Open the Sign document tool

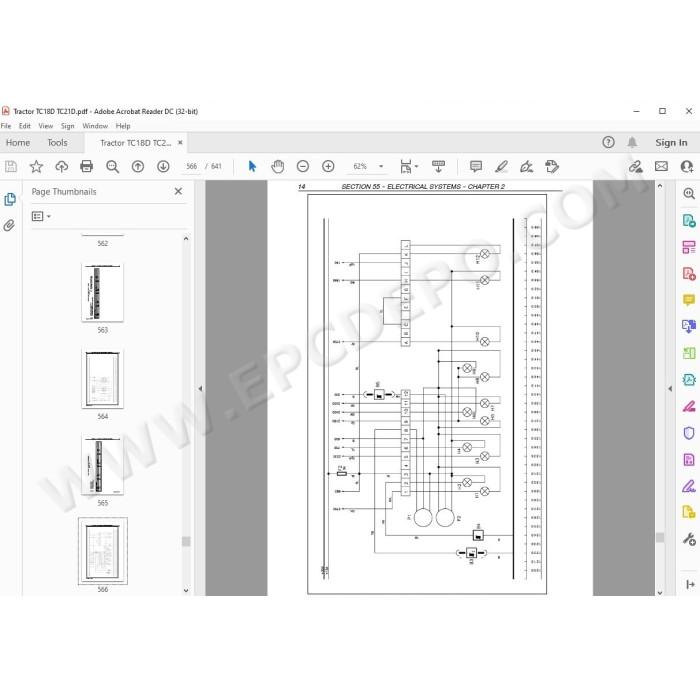click(x=527, y=167)
